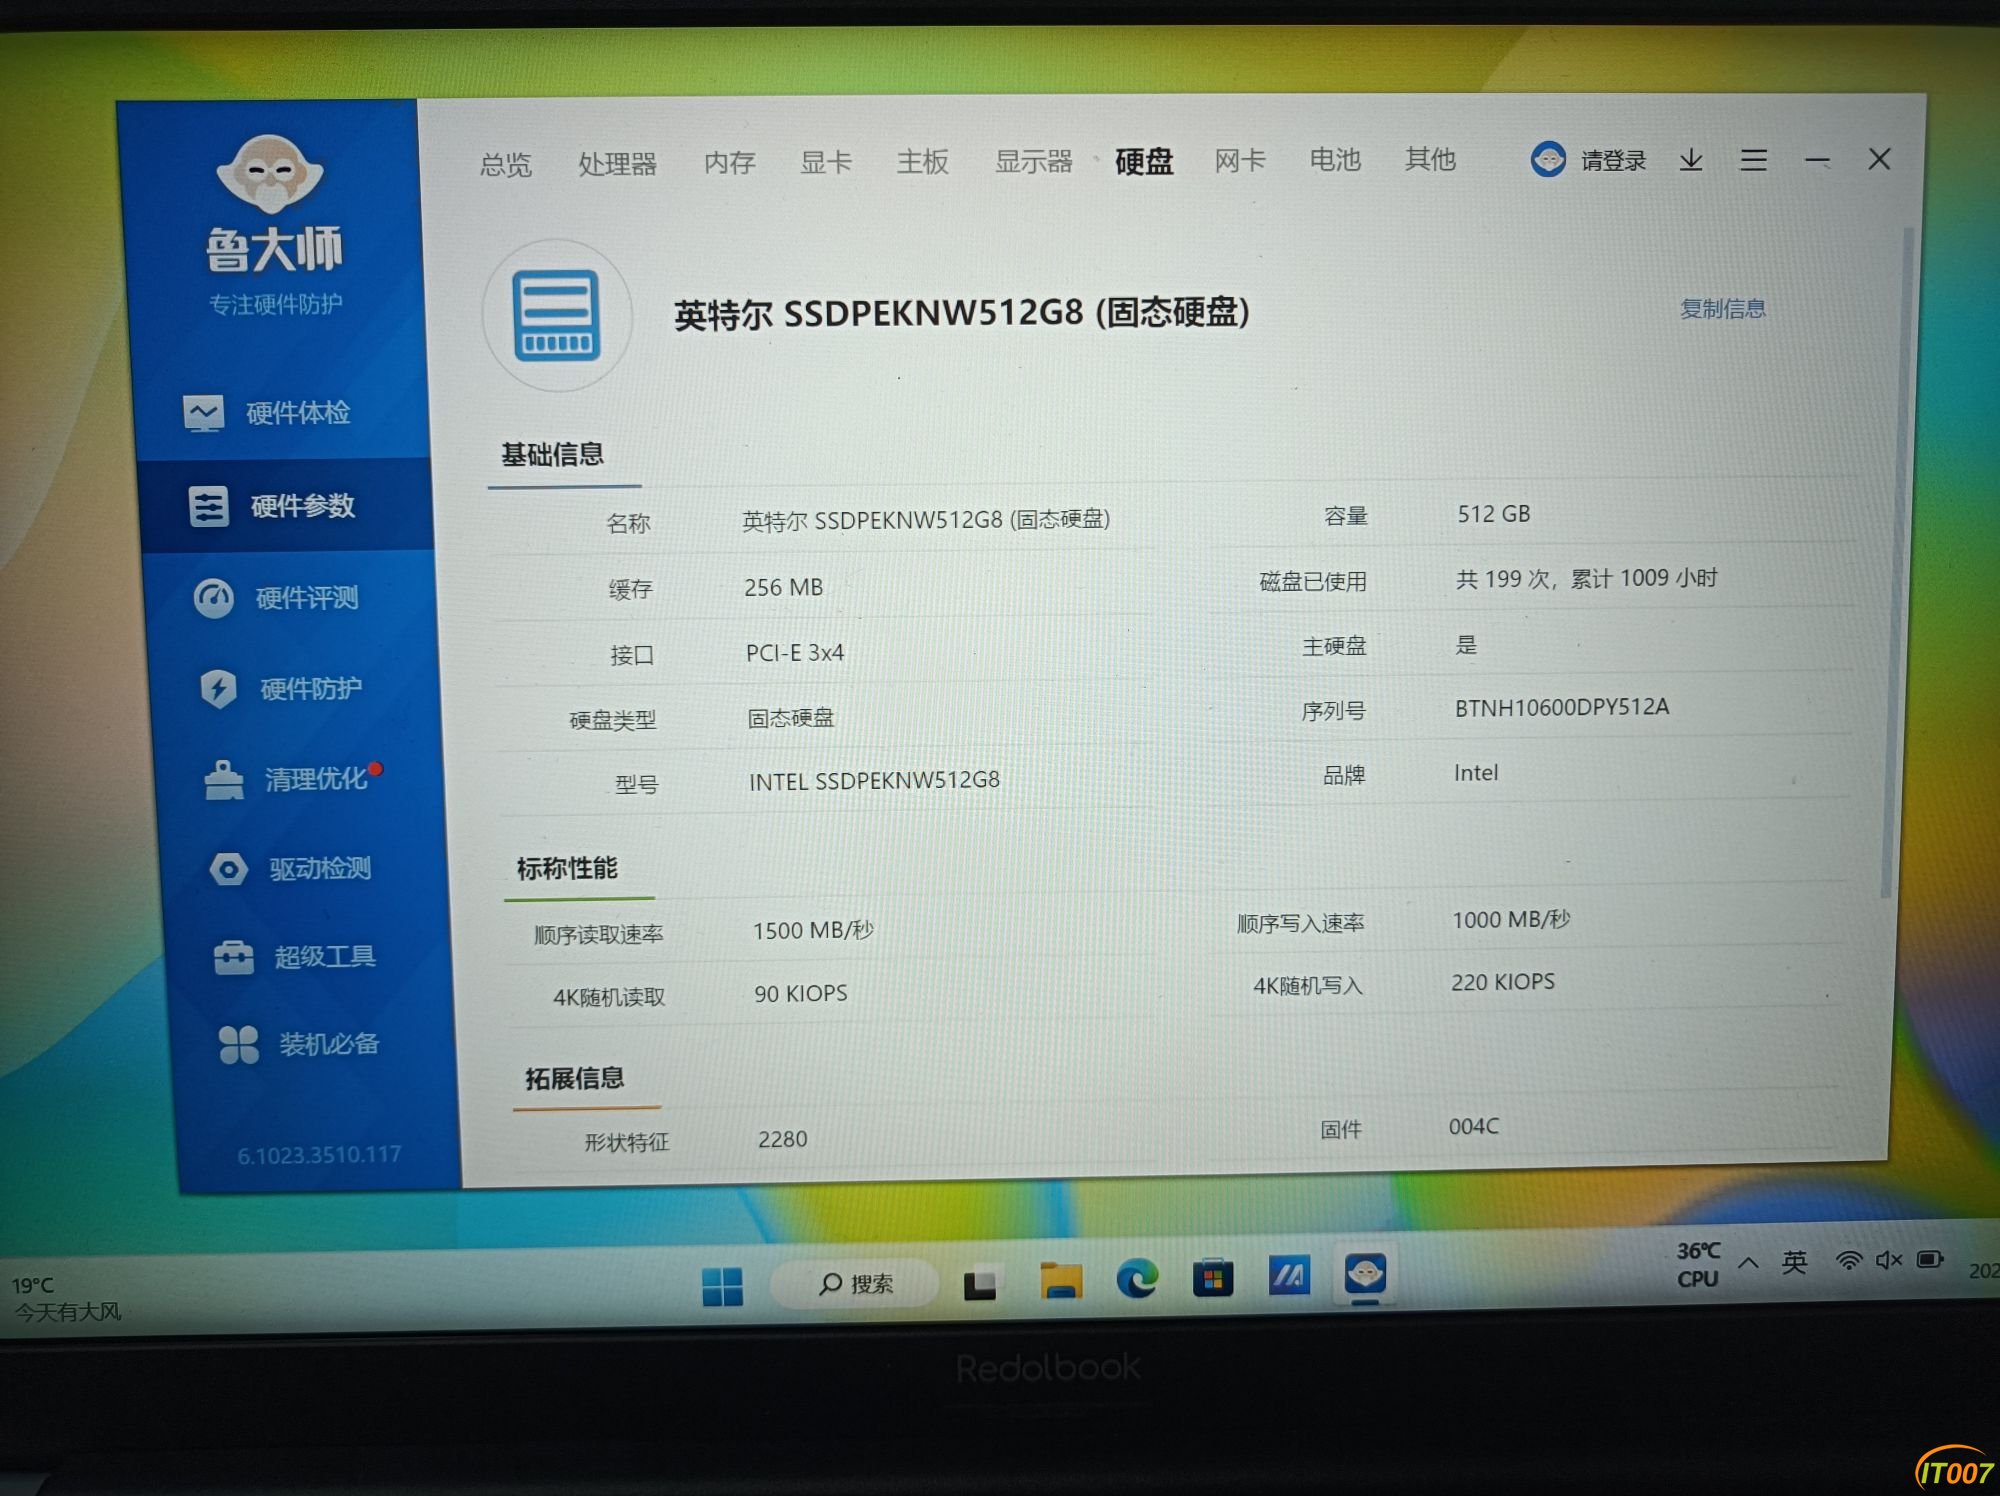Click the PCI-E 3x4 interface value

point(795,653)
